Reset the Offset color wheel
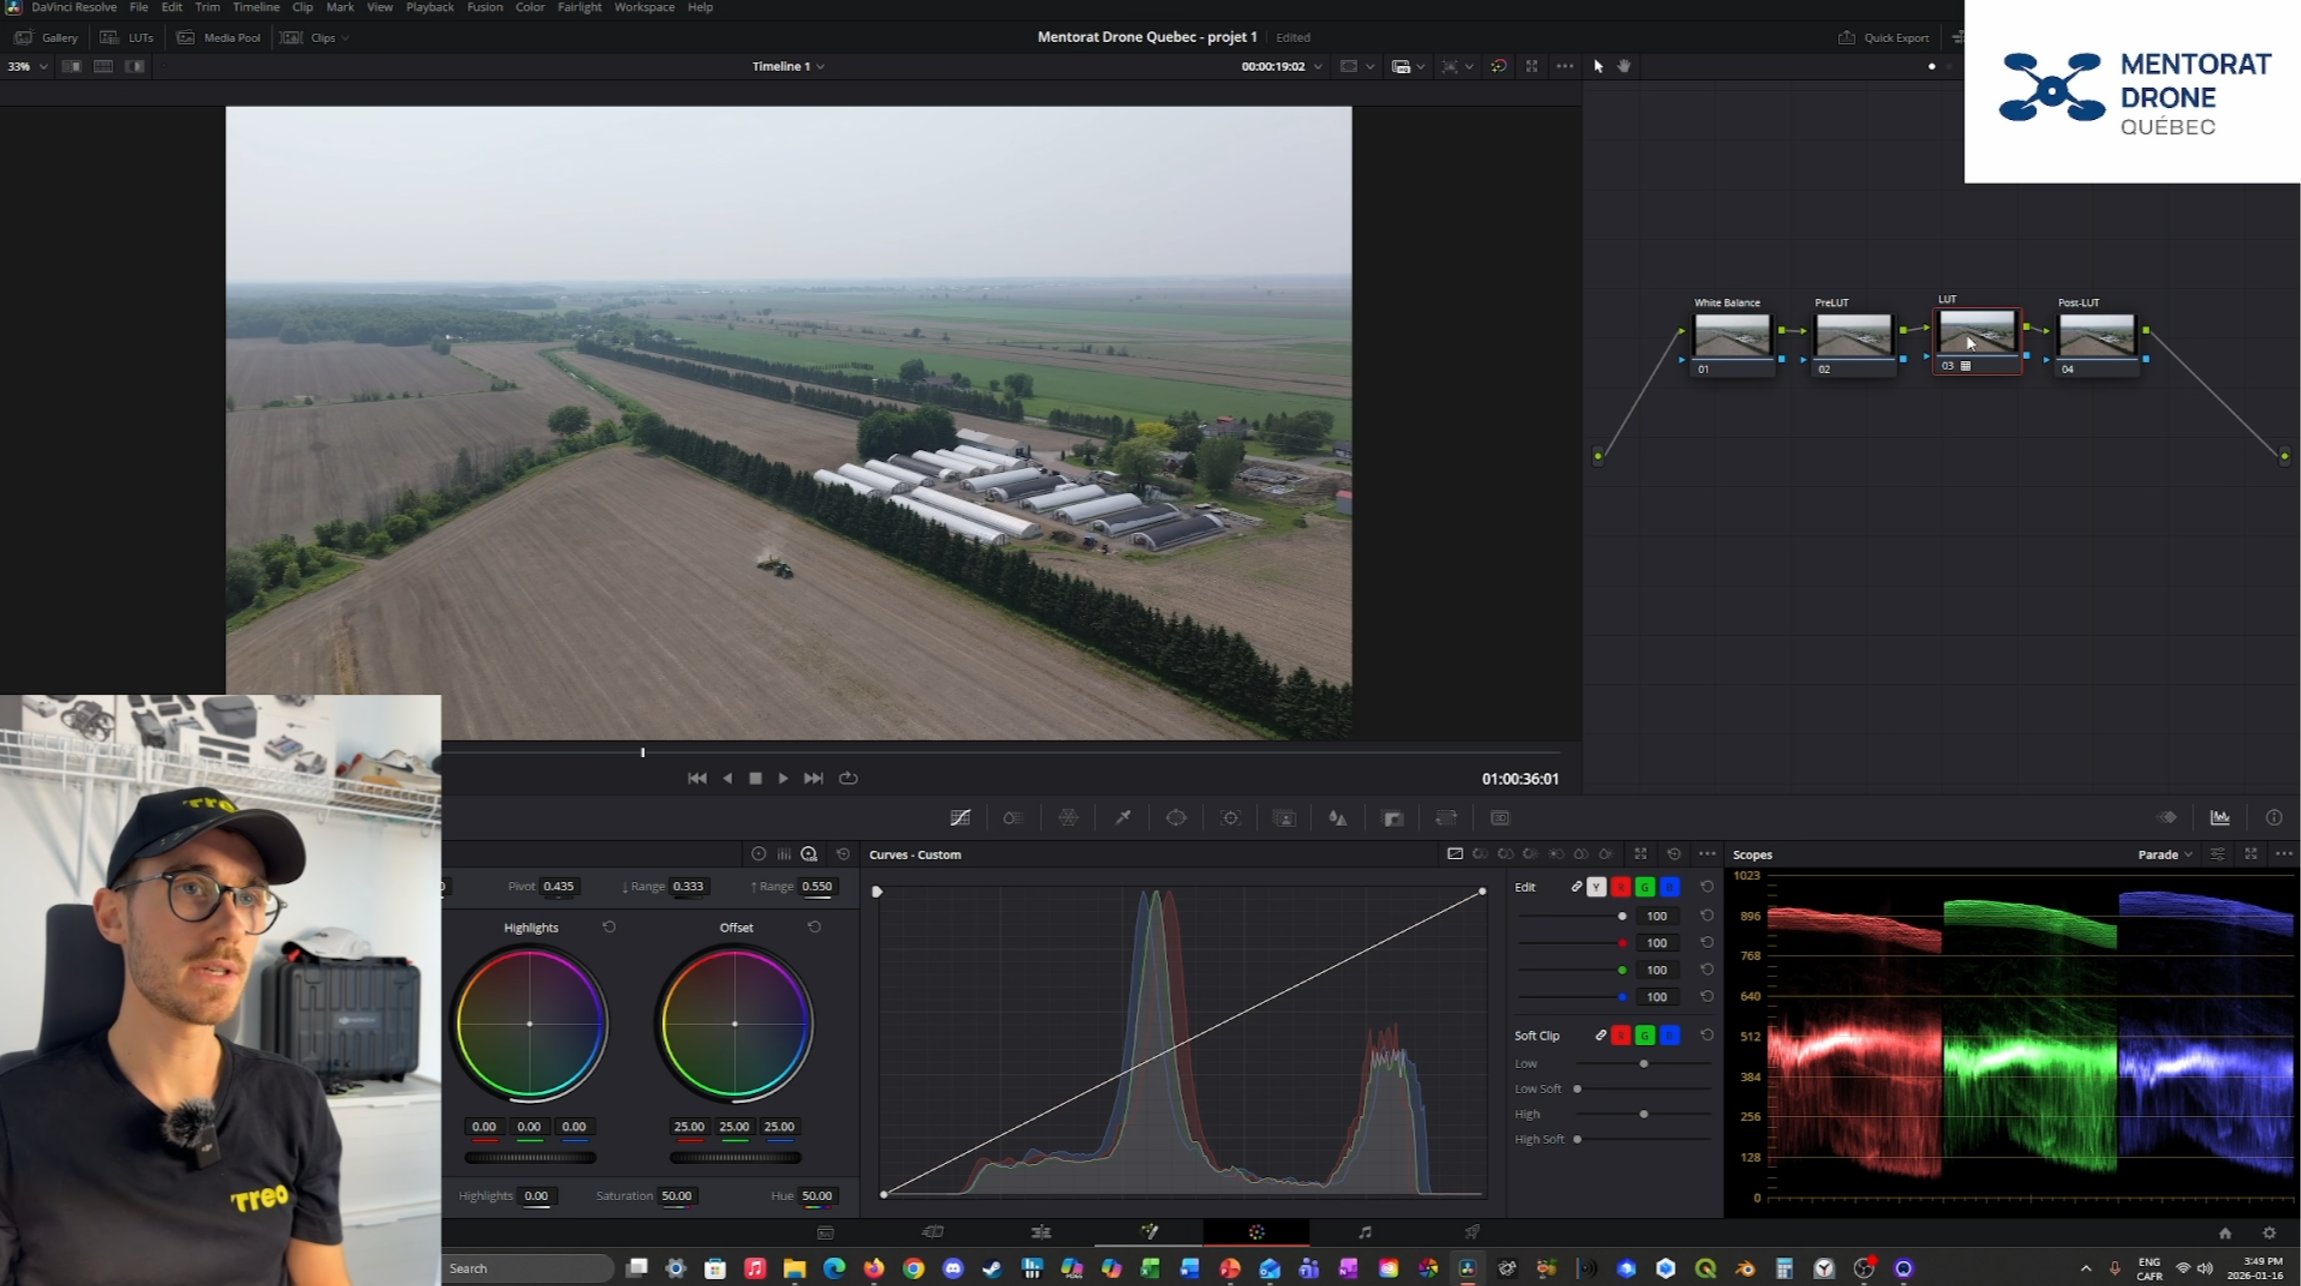Viewport: 2301px width, 1286px height. click(814, 927)
